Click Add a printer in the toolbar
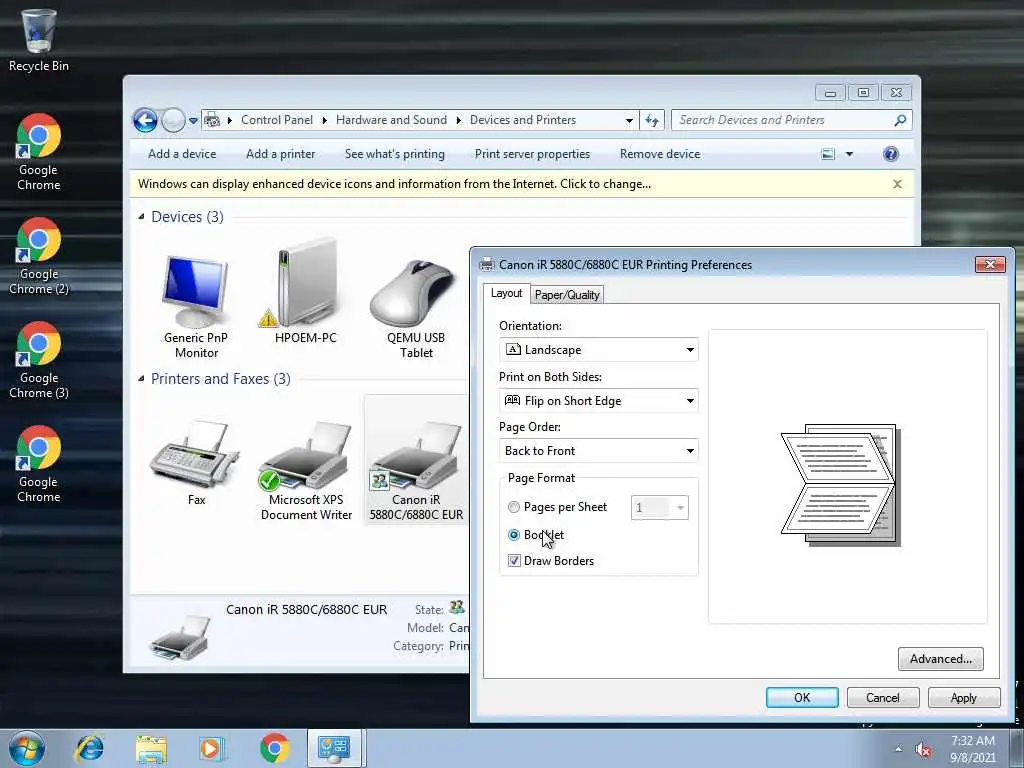The height and width of the screenshot is (768, 1024). pyautogui.click(x=280, y=154)
